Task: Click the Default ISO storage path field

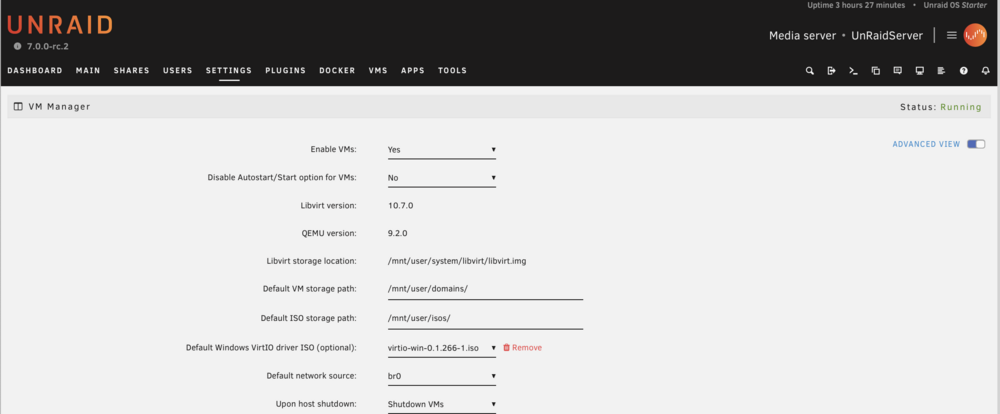Action: pos(485,318)
